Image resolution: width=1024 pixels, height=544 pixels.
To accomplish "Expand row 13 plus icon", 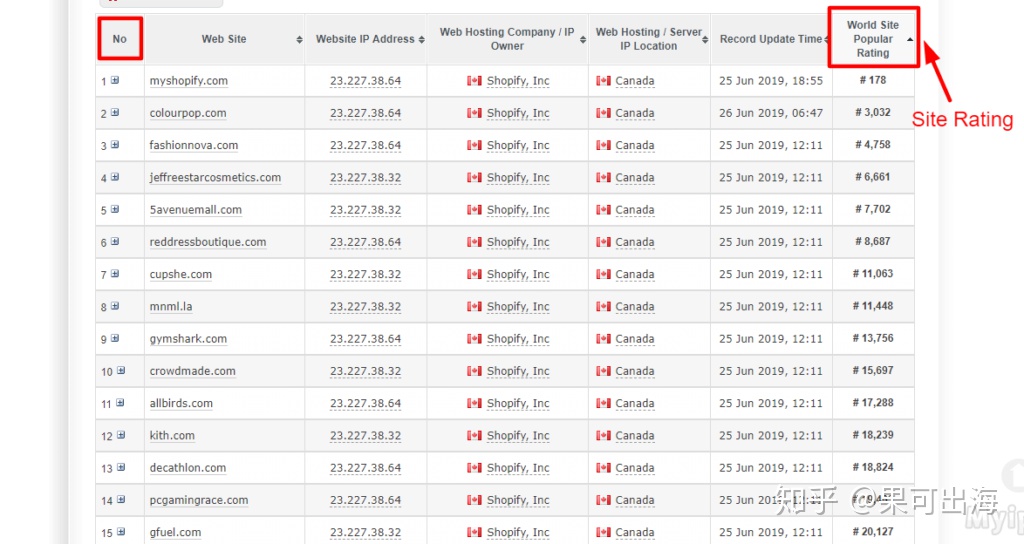I will [121, 468].
